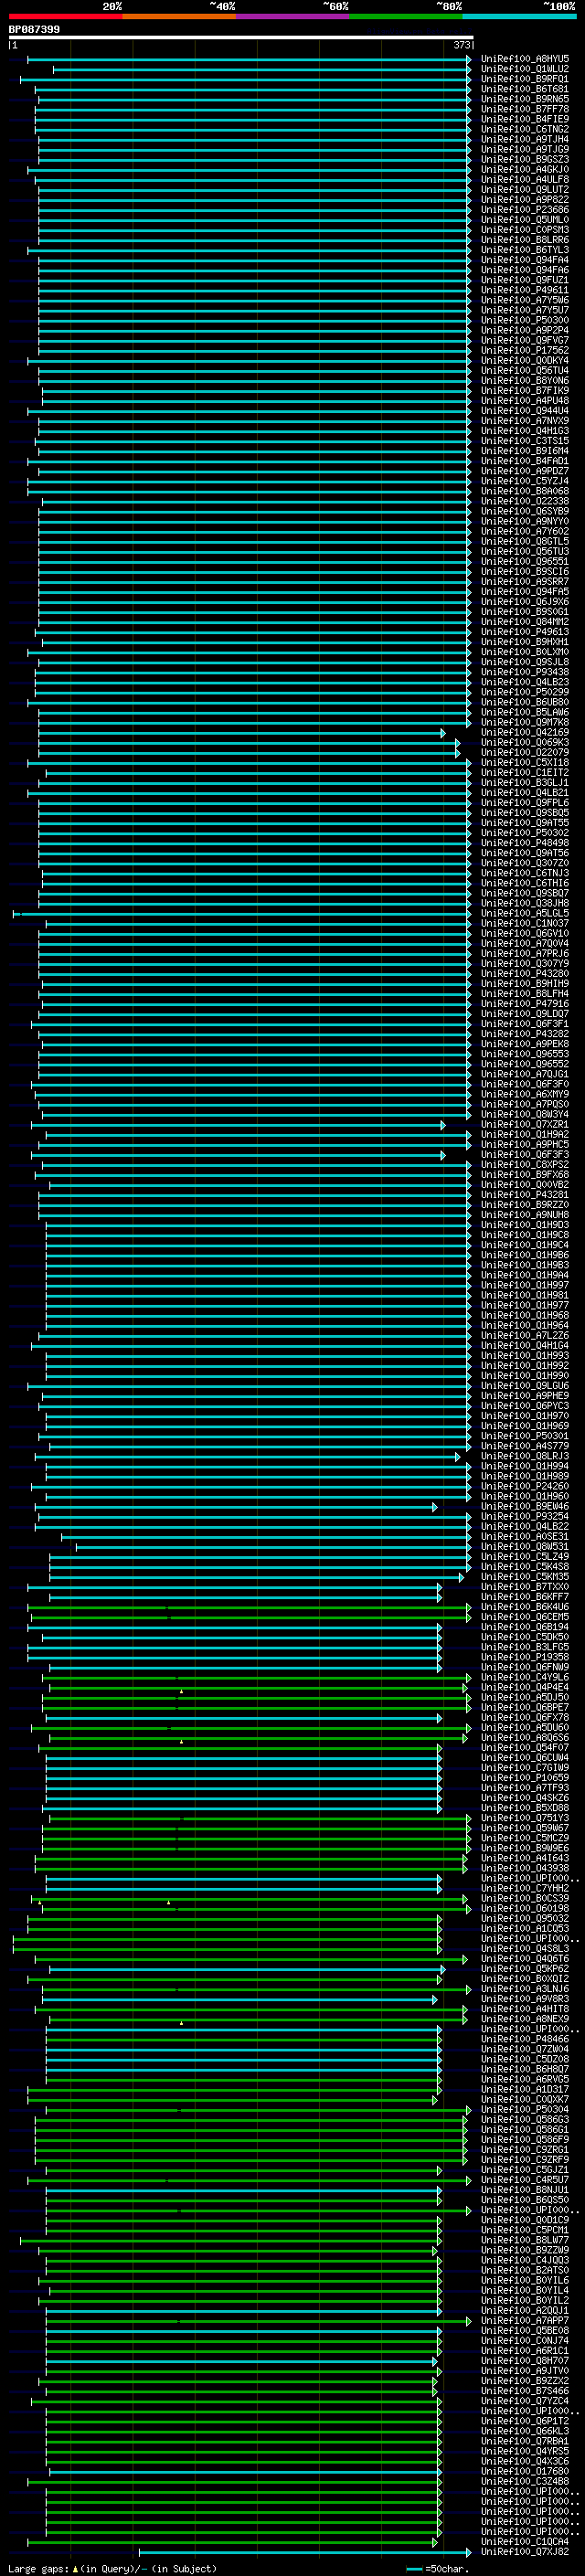The width and height of the screenshot is (585, 2576).
Task: Select the UniRef100_Q42169 label
Action: tap(524, 732)
